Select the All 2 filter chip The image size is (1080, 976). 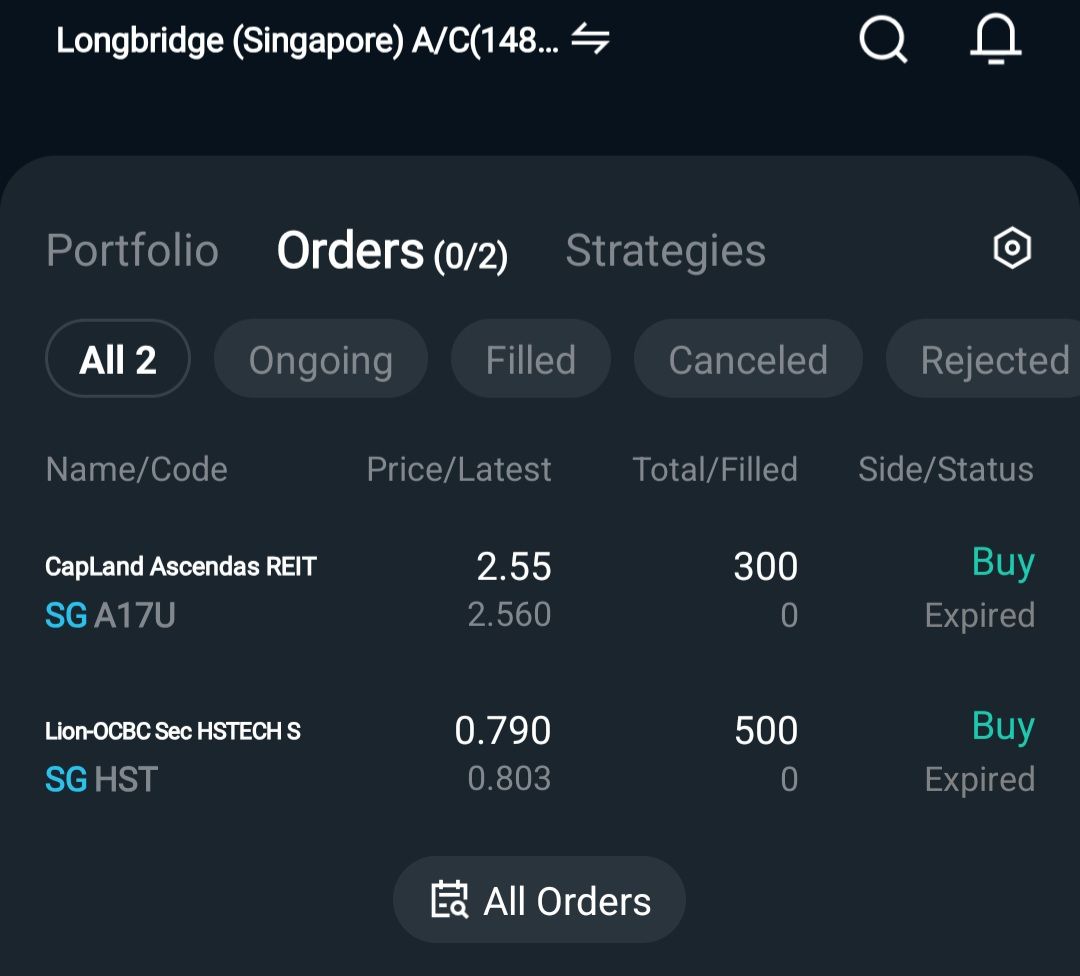(x=118, y=359)
